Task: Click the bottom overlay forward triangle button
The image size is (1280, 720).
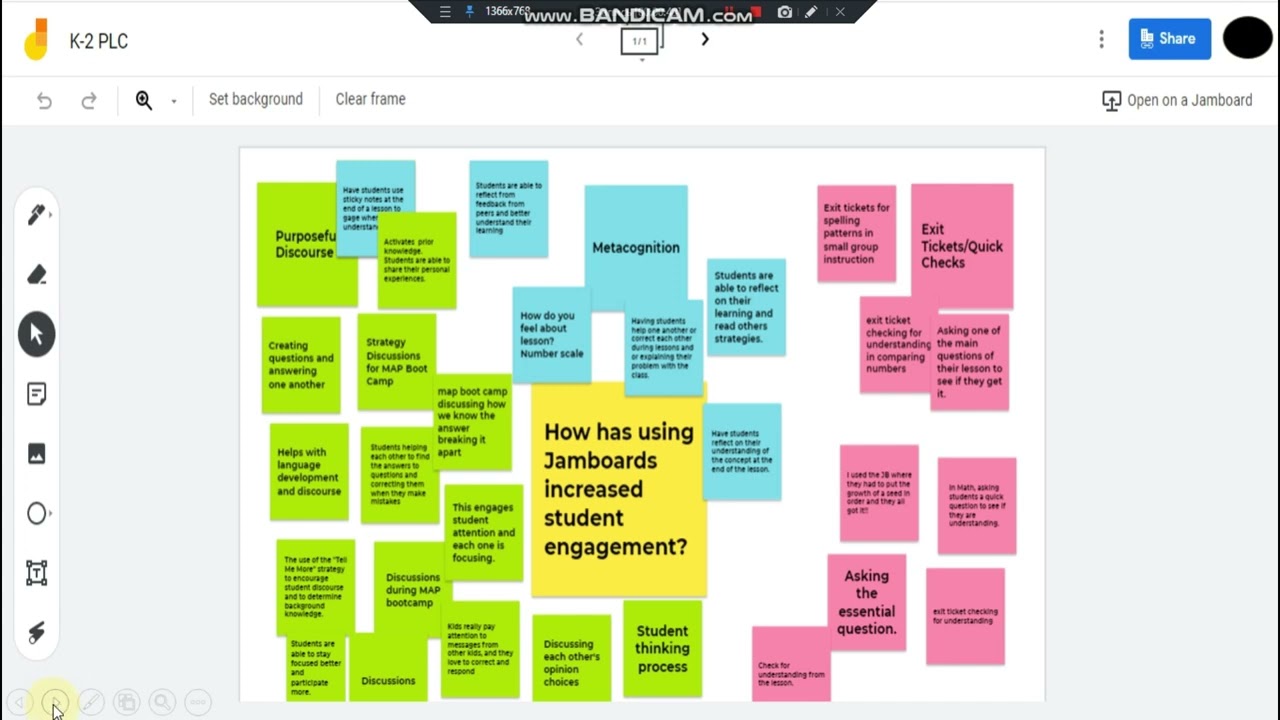Action: click(x=55, y=703)
